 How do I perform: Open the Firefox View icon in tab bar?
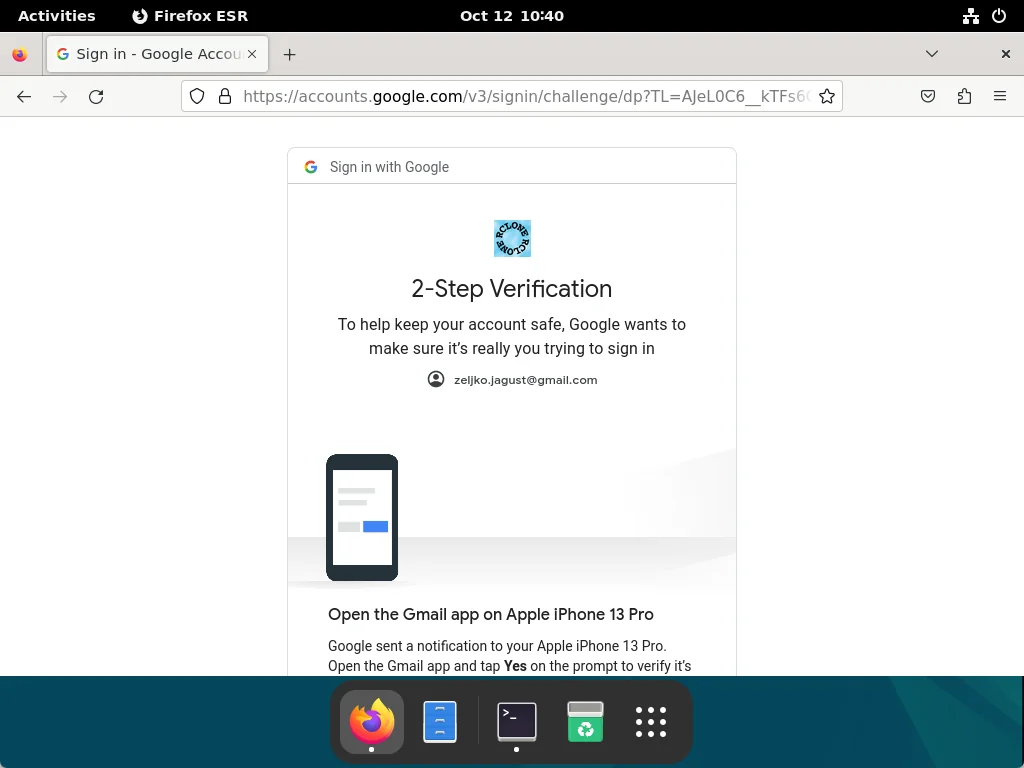(x=20, y=54)
